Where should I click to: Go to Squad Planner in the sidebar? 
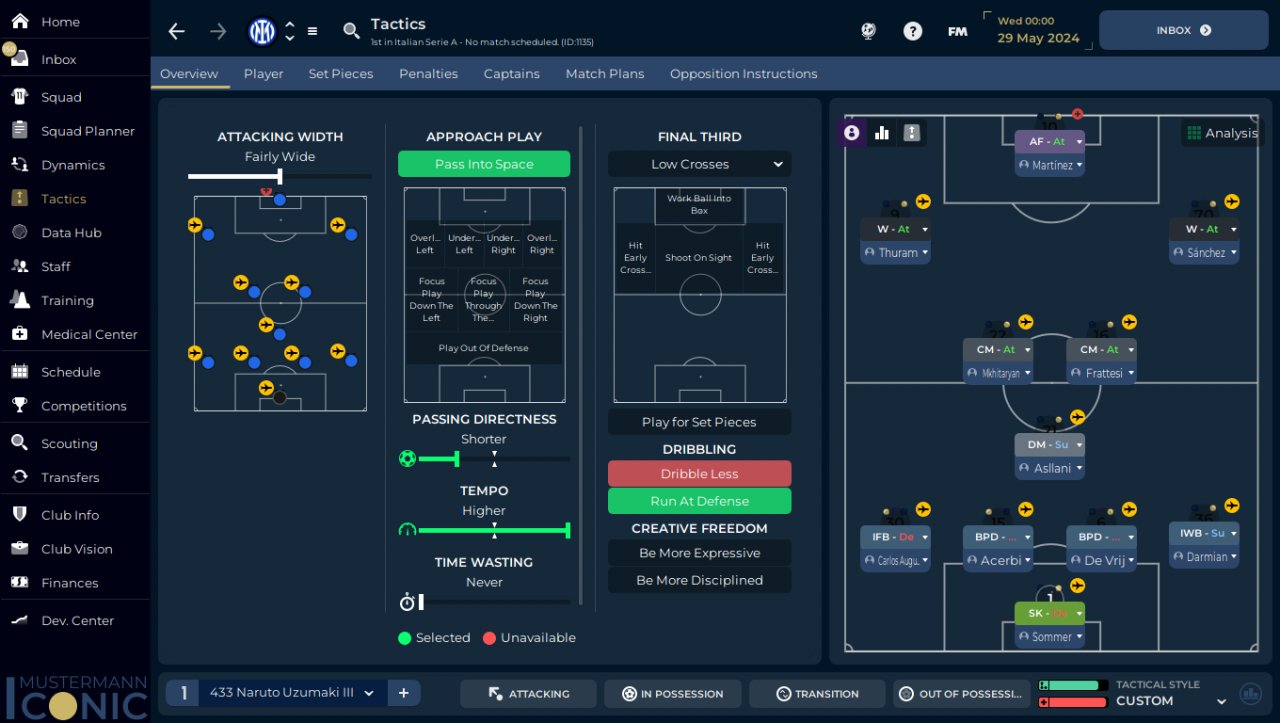click(x=87, y=131)
